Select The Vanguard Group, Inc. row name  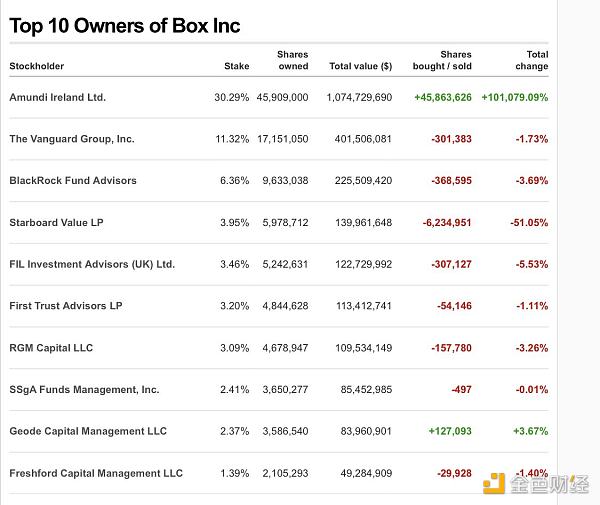[x=71, y=139]
